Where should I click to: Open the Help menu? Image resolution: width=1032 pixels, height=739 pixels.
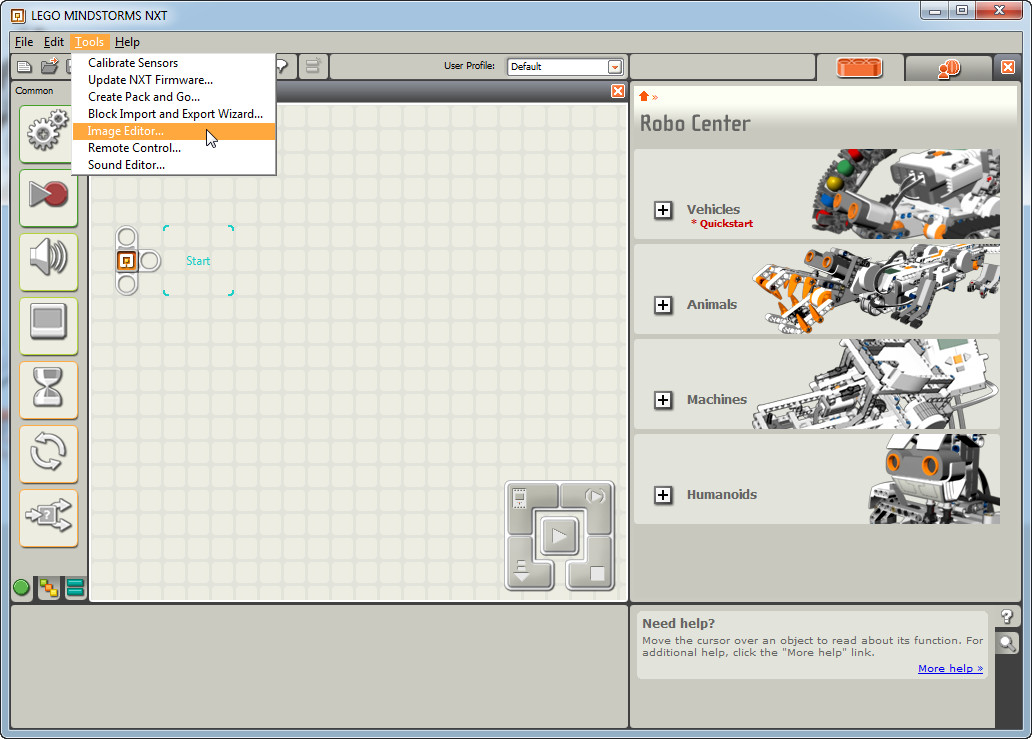(127, 41)
